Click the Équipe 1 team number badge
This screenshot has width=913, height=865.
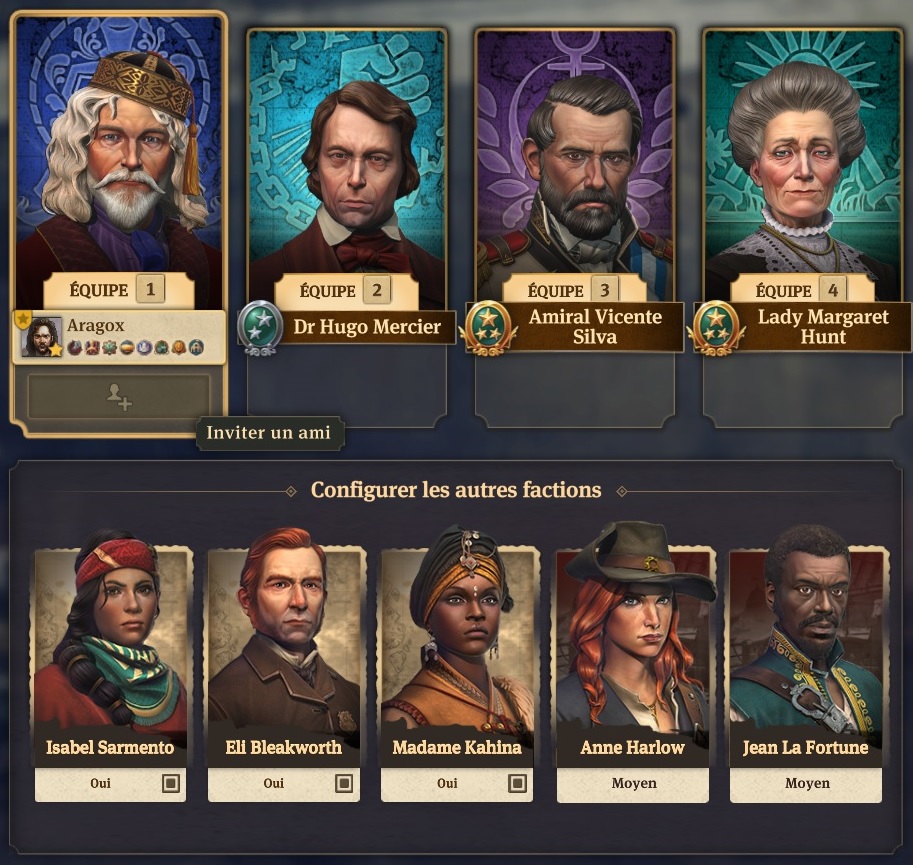point(150,289)
